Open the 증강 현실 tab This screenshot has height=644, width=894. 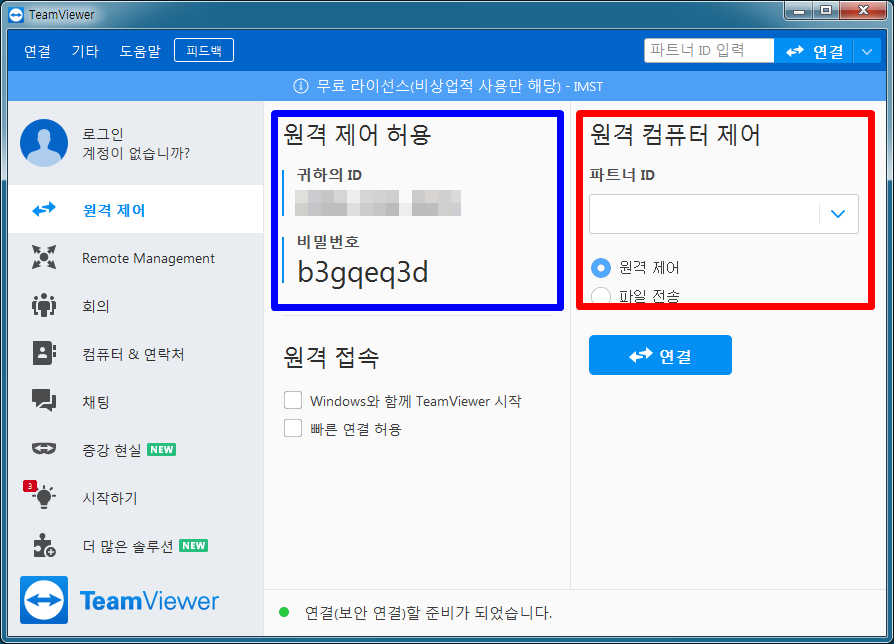(x=136, y=449)
